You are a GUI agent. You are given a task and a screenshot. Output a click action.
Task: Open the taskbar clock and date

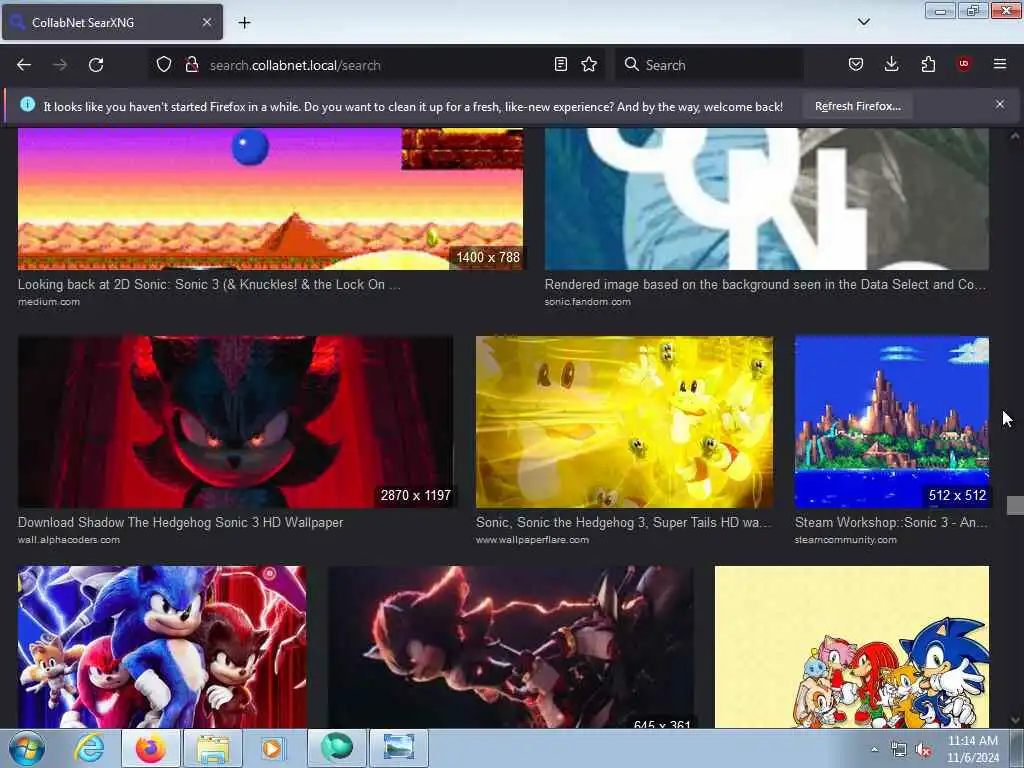click(972, 749)
